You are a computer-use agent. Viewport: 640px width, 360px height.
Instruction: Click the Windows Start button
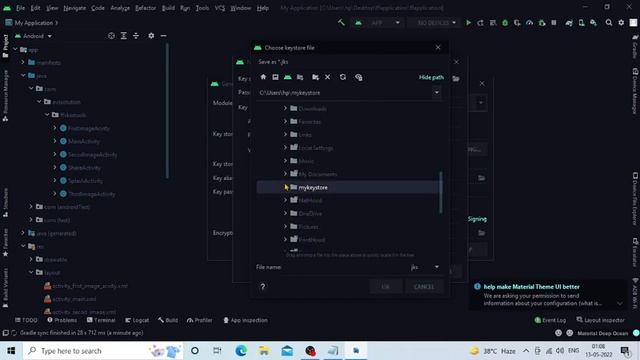(x=11, y=351)
